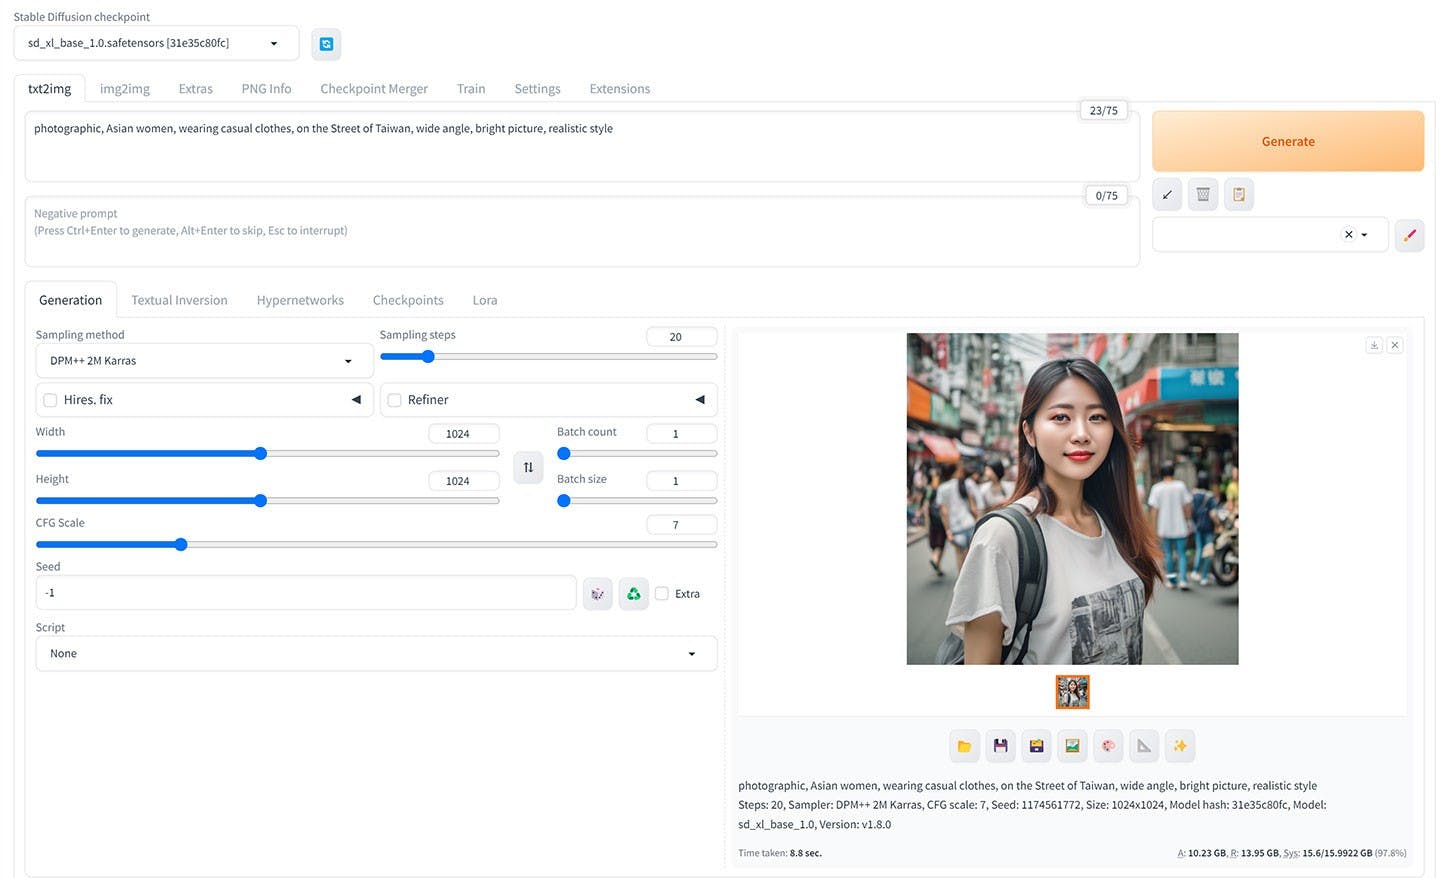Enable the Hires. fix checkbox
1440x878 pixels.
coord(50,400)
